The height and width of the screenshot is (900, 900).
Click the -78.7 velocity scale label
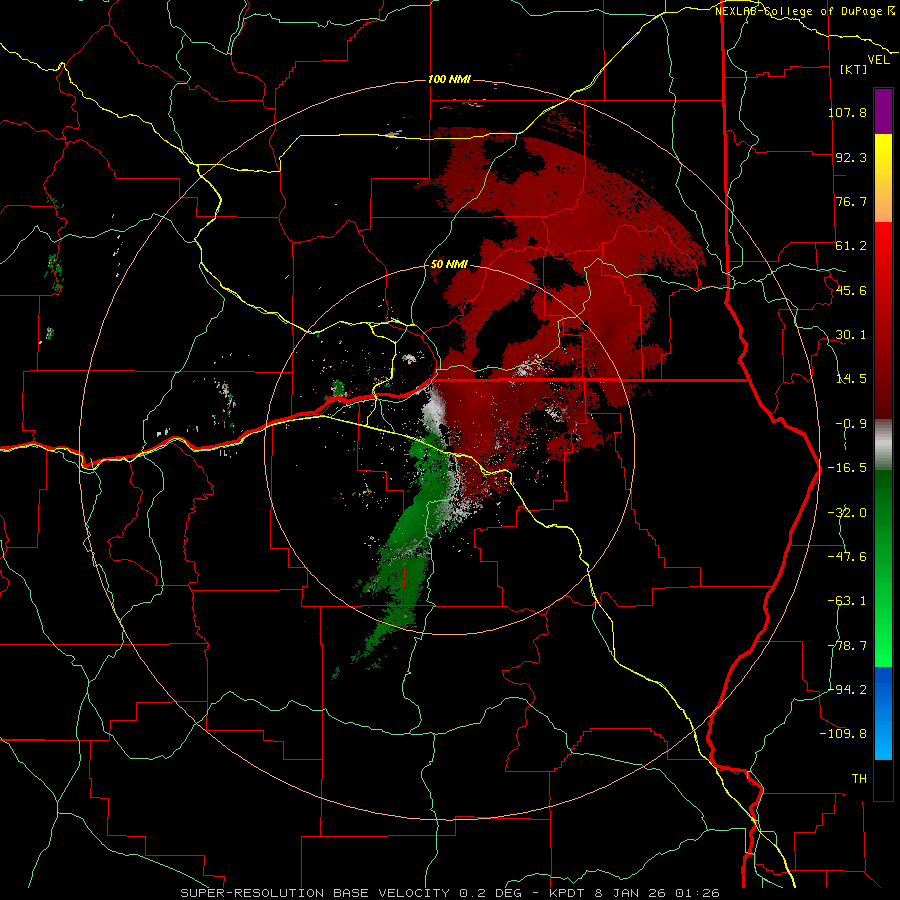pyautogui.click(x=847, y=646)
